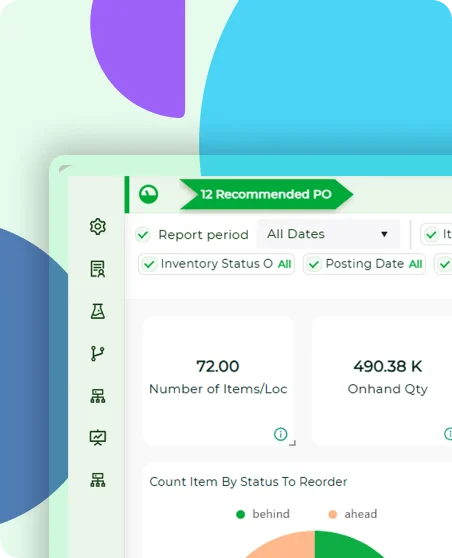Toggle the Posting Date filter checkbox
This screenshot has width=452, height=558.
[314, 264]
